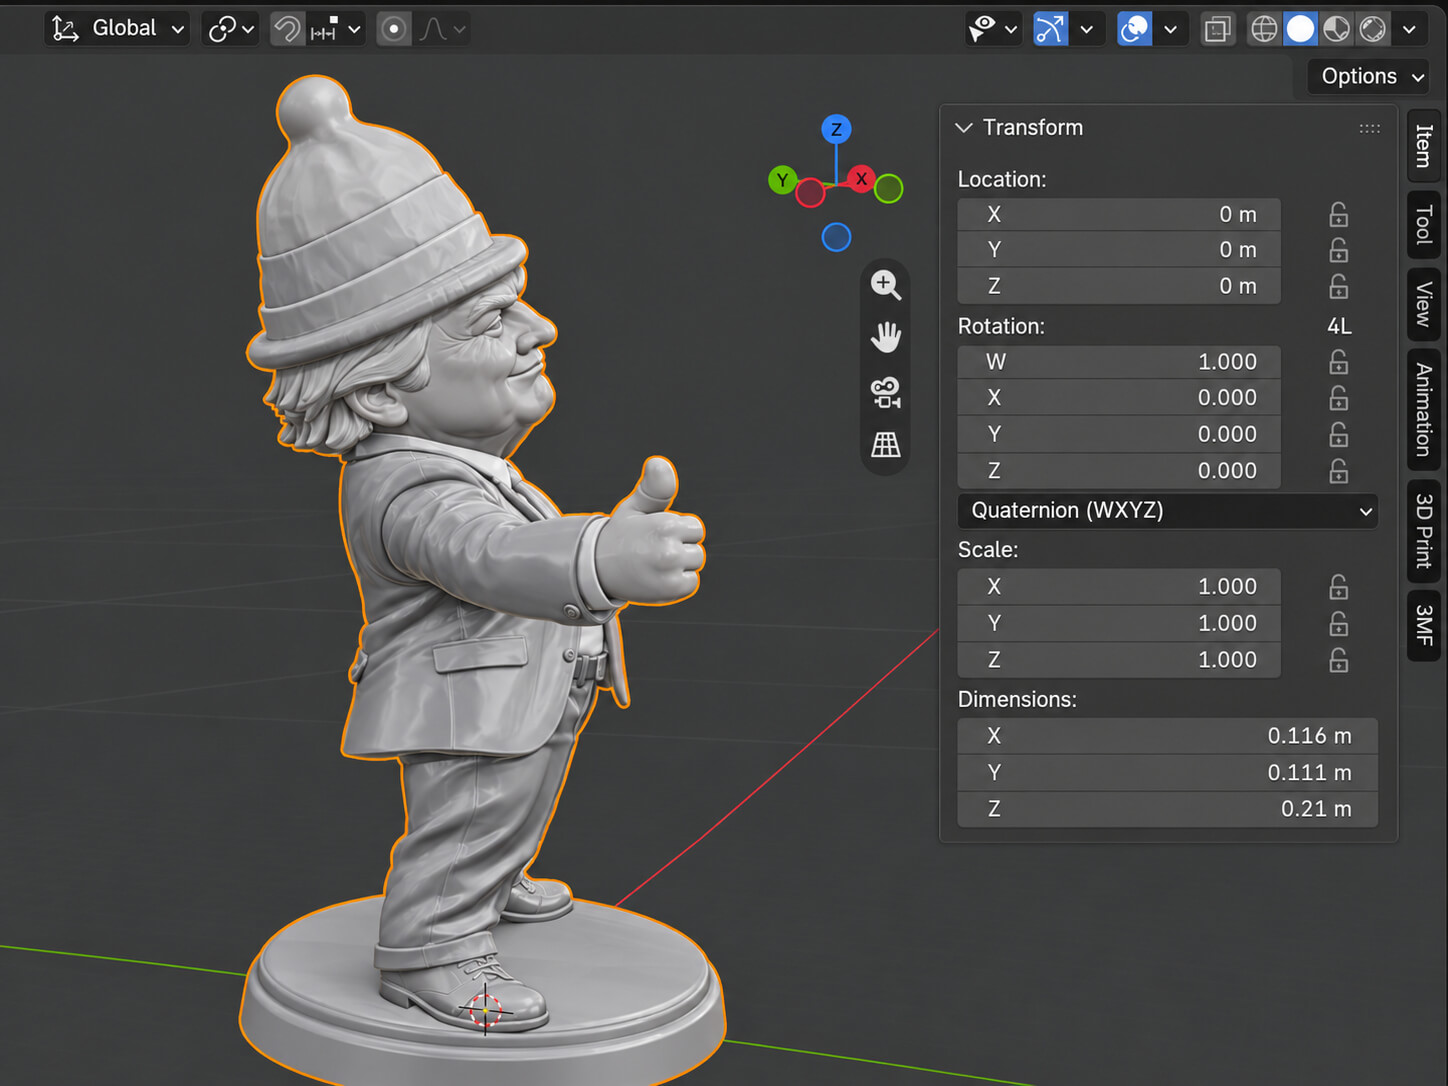
Task: Open the View sidebar tab
Action: 1424,304
